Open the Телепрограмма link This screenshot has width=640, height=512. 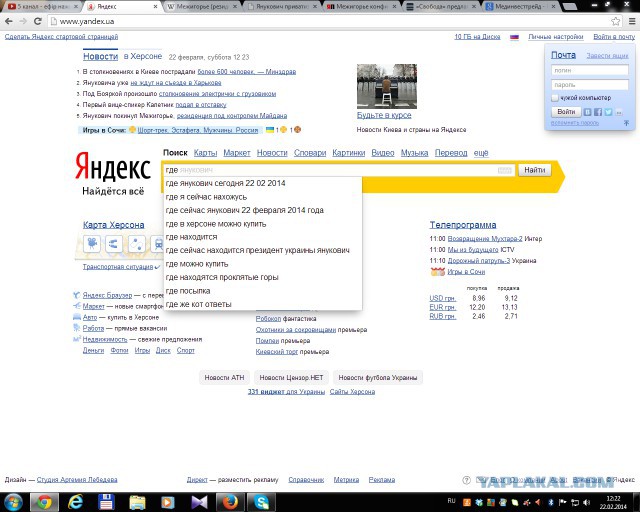(463, 225)
